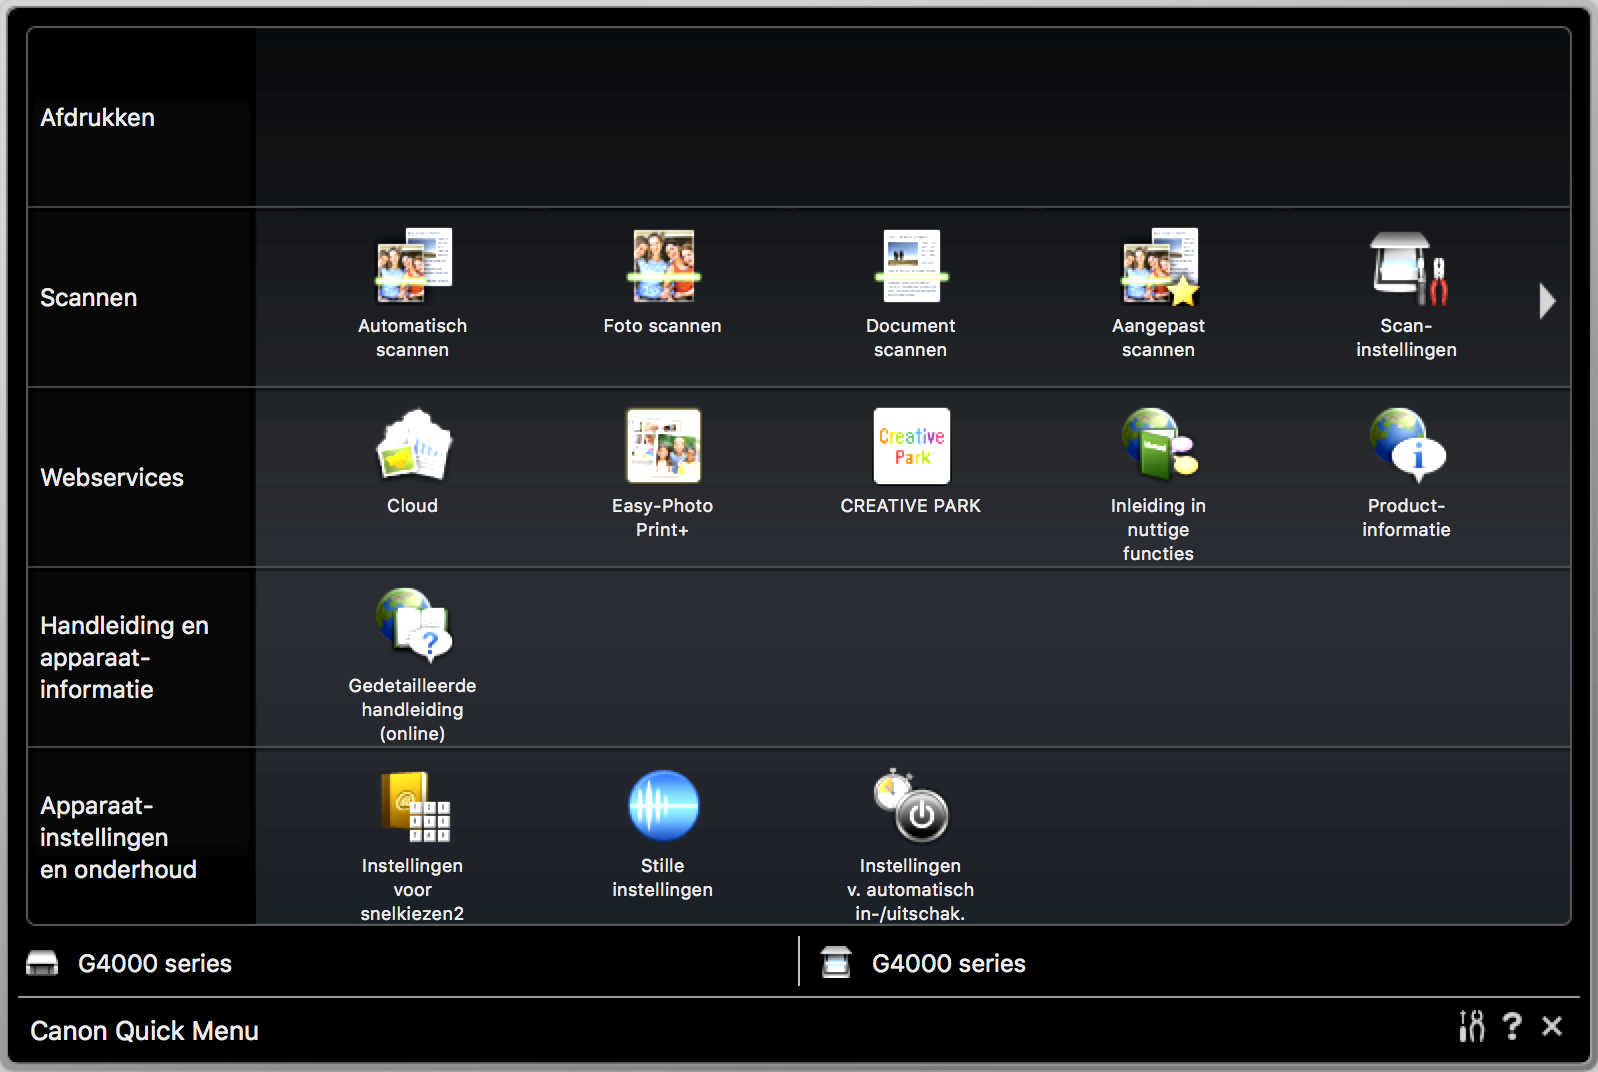Open Automatisch scannen
The width and height of the screenshot is (1598, 1072).
coord(412,267)
